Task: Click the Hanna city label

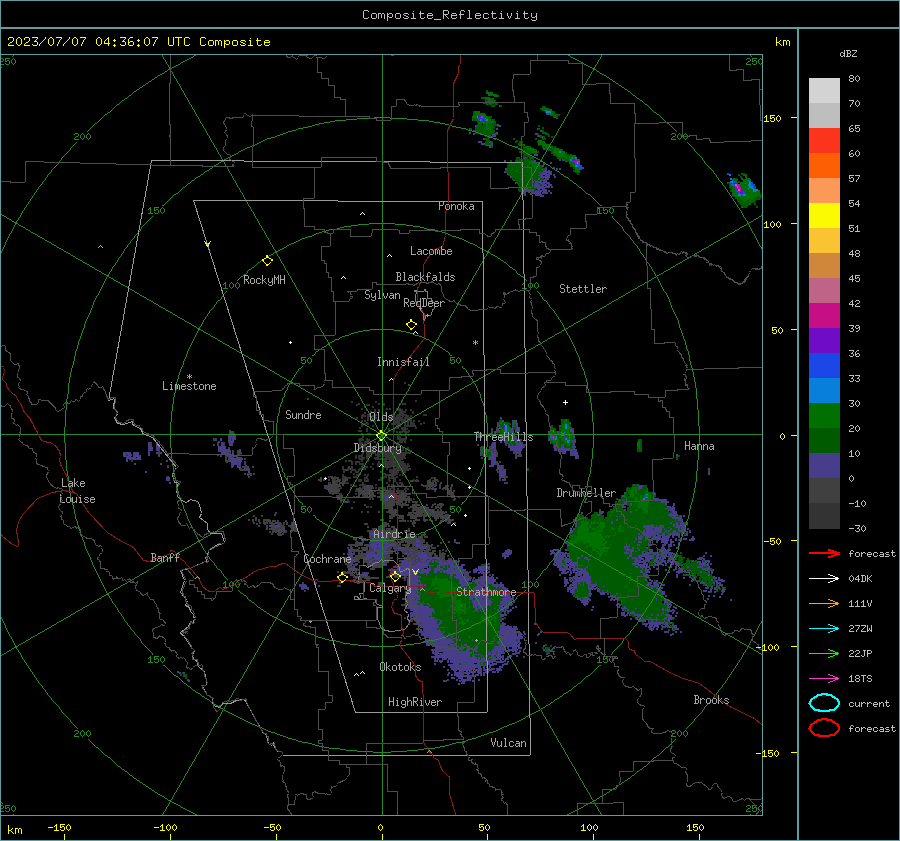Action: pos(699,446)
